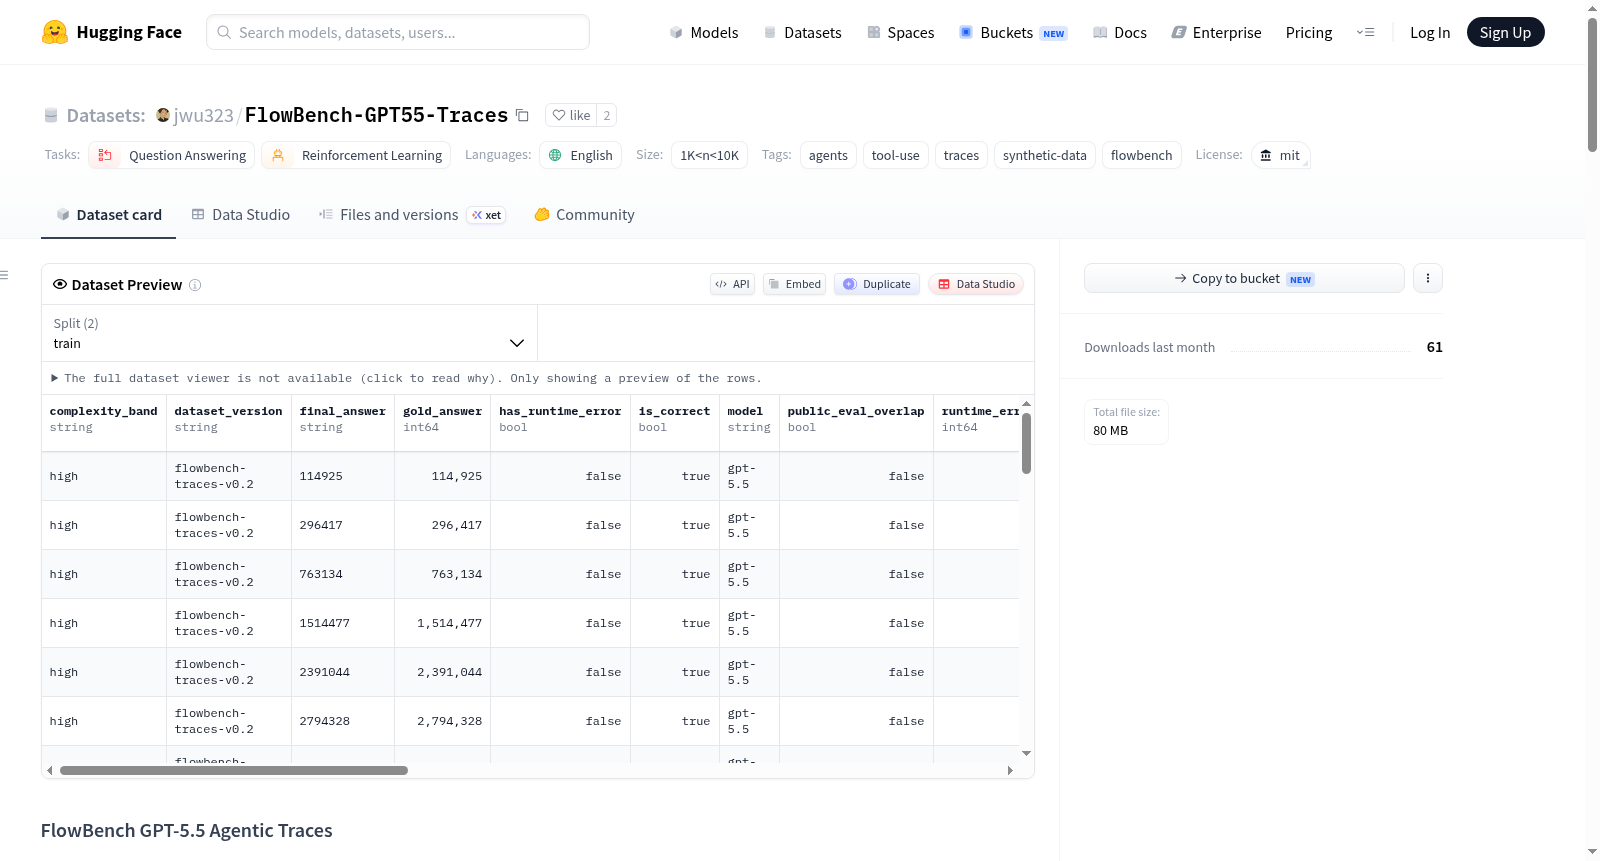Screen dimensions: 1600x861
Task: Open Data Studio from the preview header
Action: coord(976,284)
